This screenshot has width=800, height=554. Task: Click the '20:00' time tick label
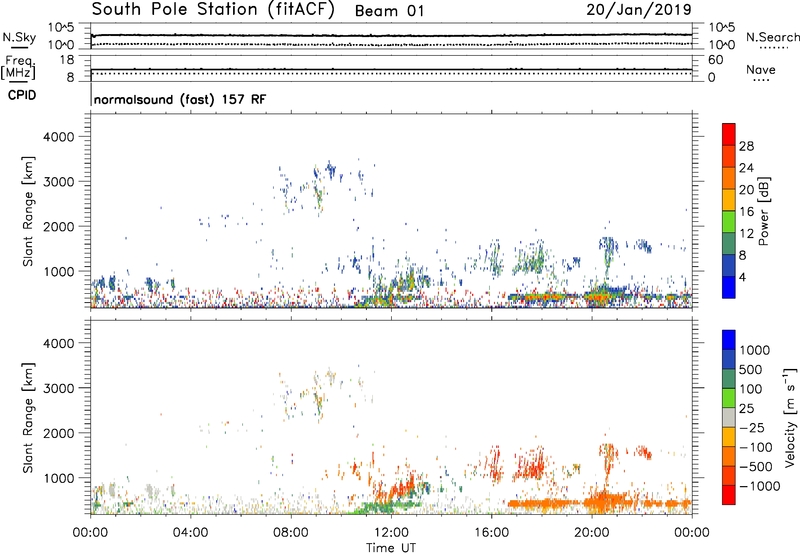pos(592,533)
